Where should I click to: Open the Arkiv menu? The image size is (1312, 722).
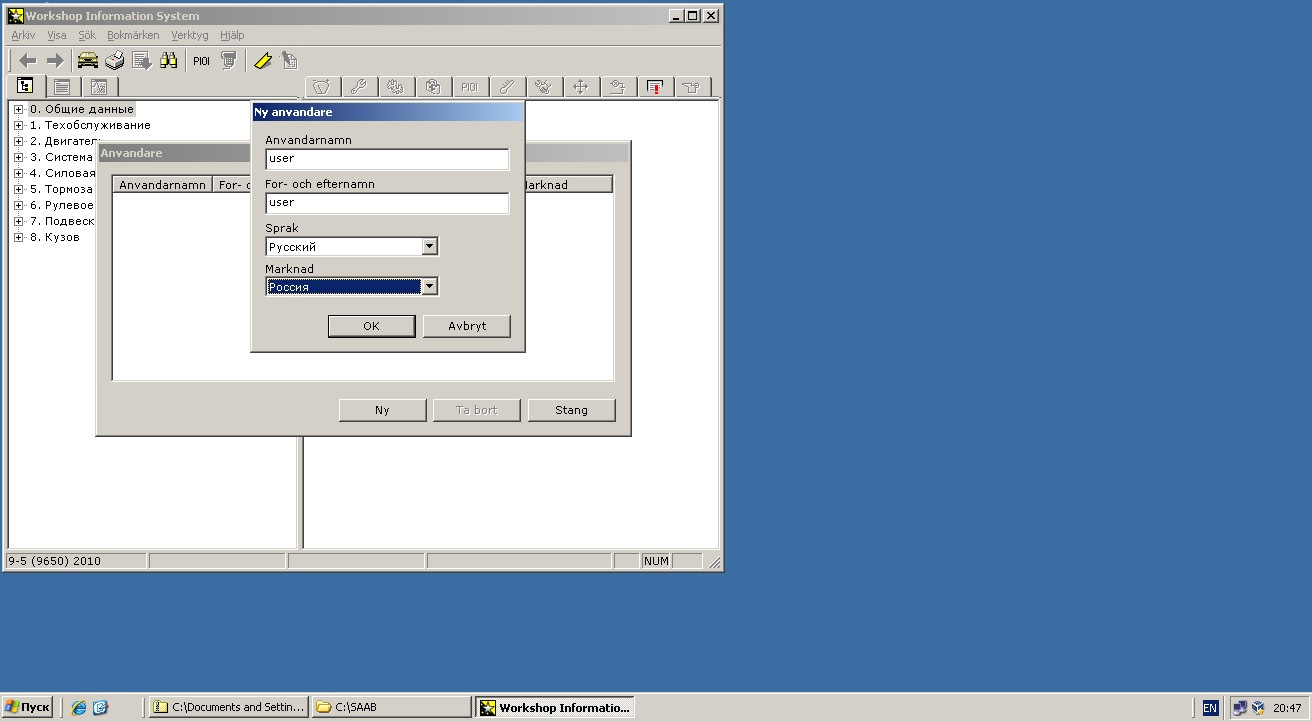pyautogui.click(x=23, y=35)
